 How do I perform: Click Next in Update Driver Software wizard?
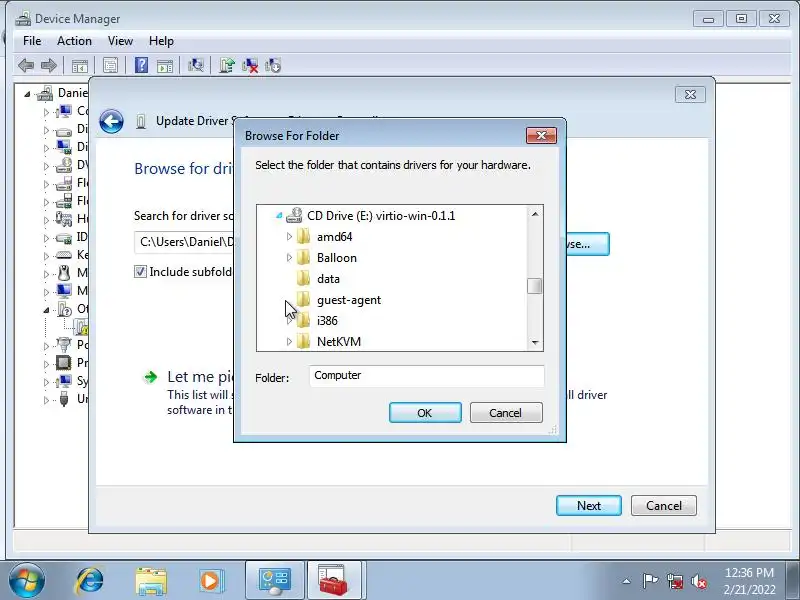pyautogui.click(x=589, y=506)
